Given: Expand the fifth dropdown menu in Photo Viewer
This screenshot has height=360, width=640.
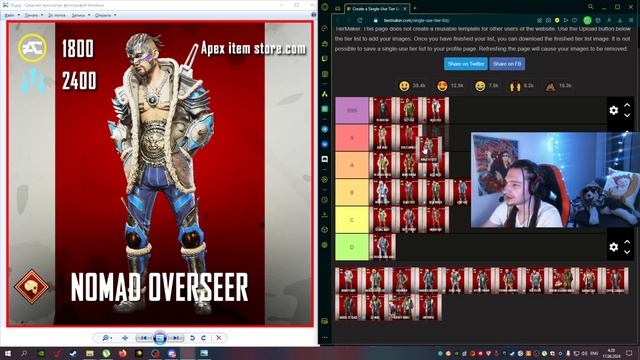Looking at the screenshot, I should [x=105, y=15].
